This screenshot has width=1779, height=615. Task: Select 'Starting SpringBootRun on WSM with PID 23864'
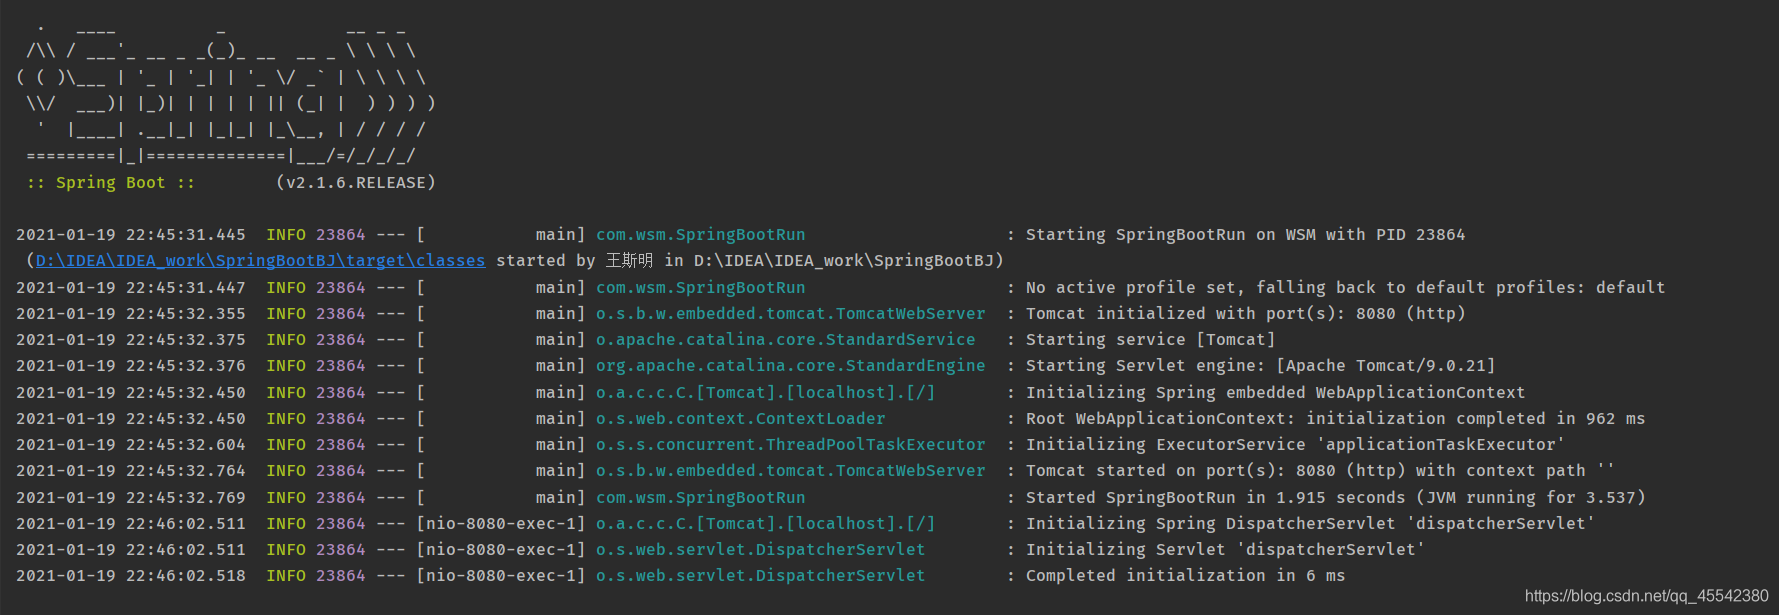pyautogui.click(x=1245, y=235)
